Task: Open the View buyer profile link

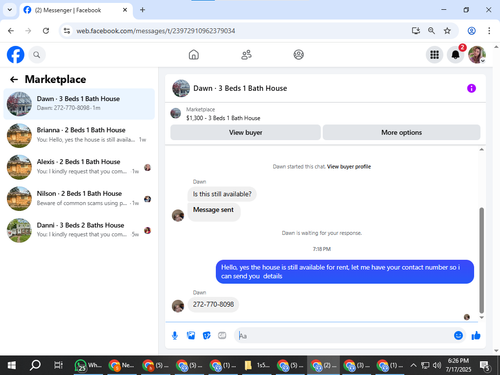Action: (349, 167)
